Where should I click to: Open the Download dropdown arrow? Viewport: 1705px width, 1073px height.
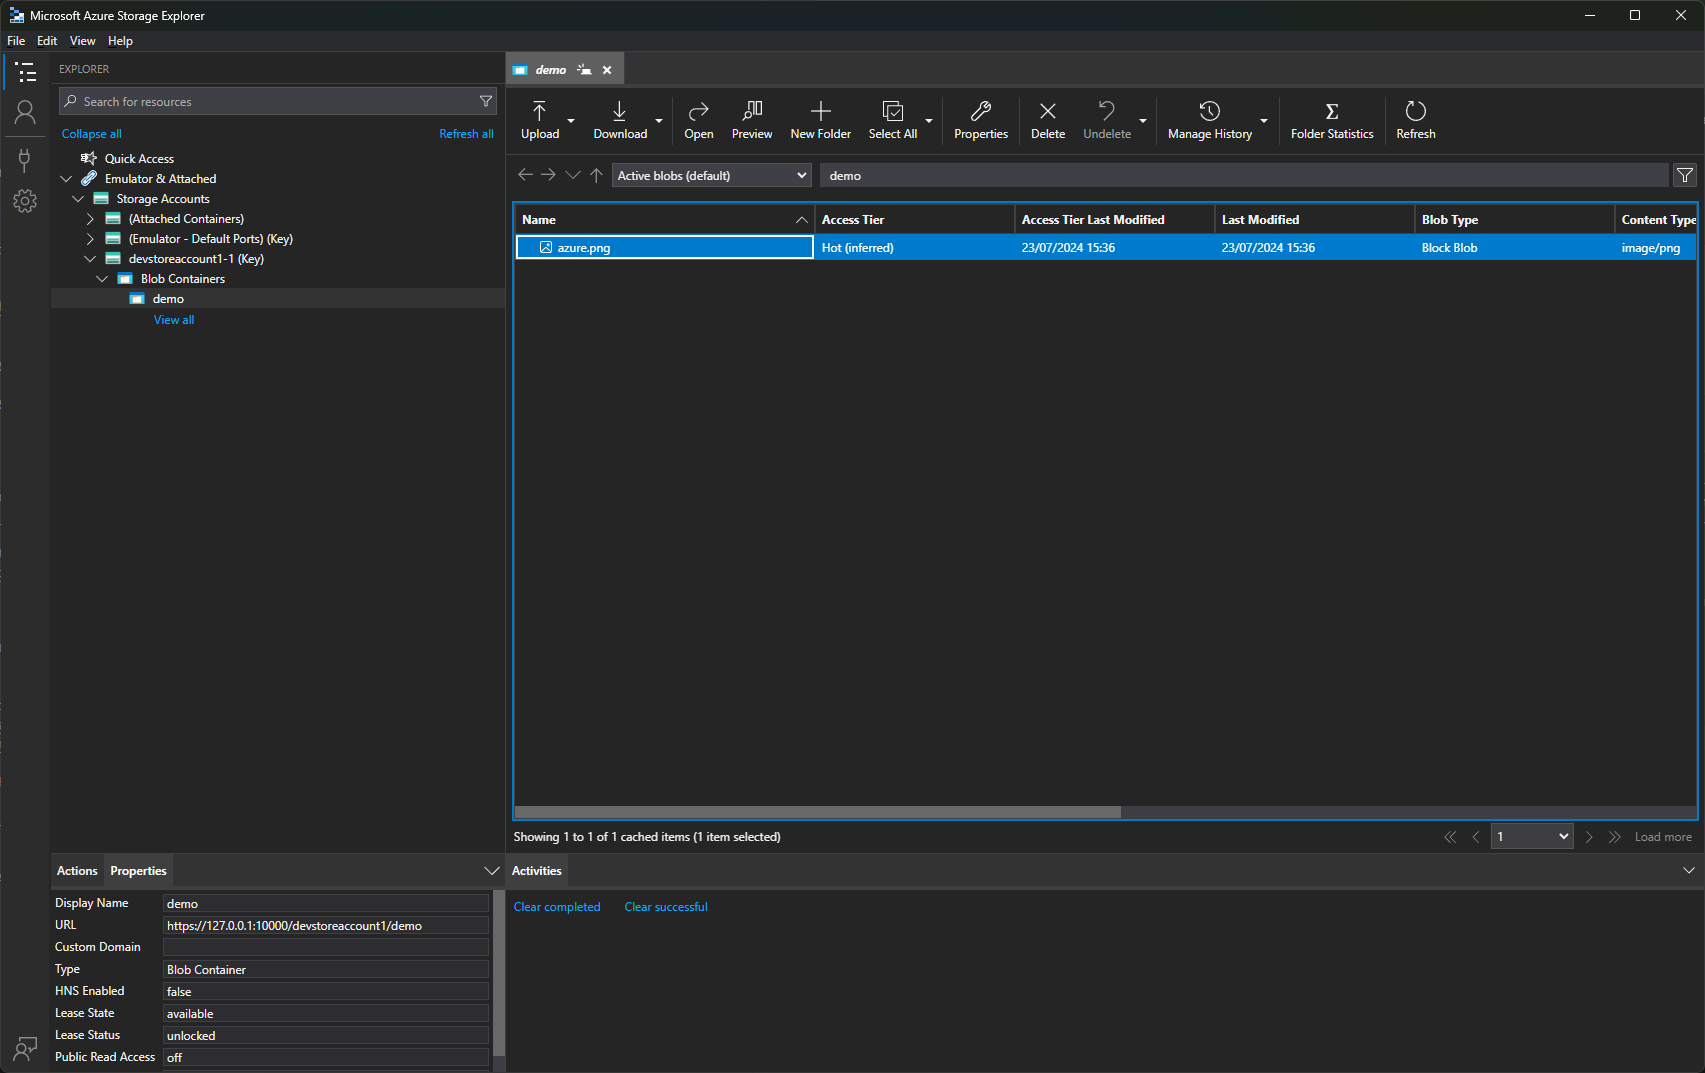pos(659,121)
